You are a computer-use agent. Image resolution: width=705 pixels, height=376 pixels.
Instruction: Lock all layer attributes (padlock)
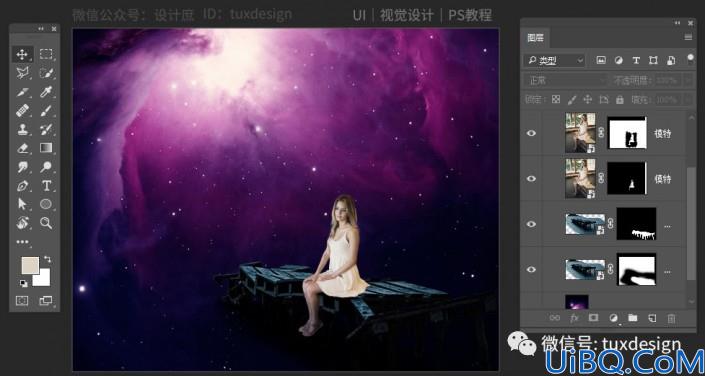(620, 99)
